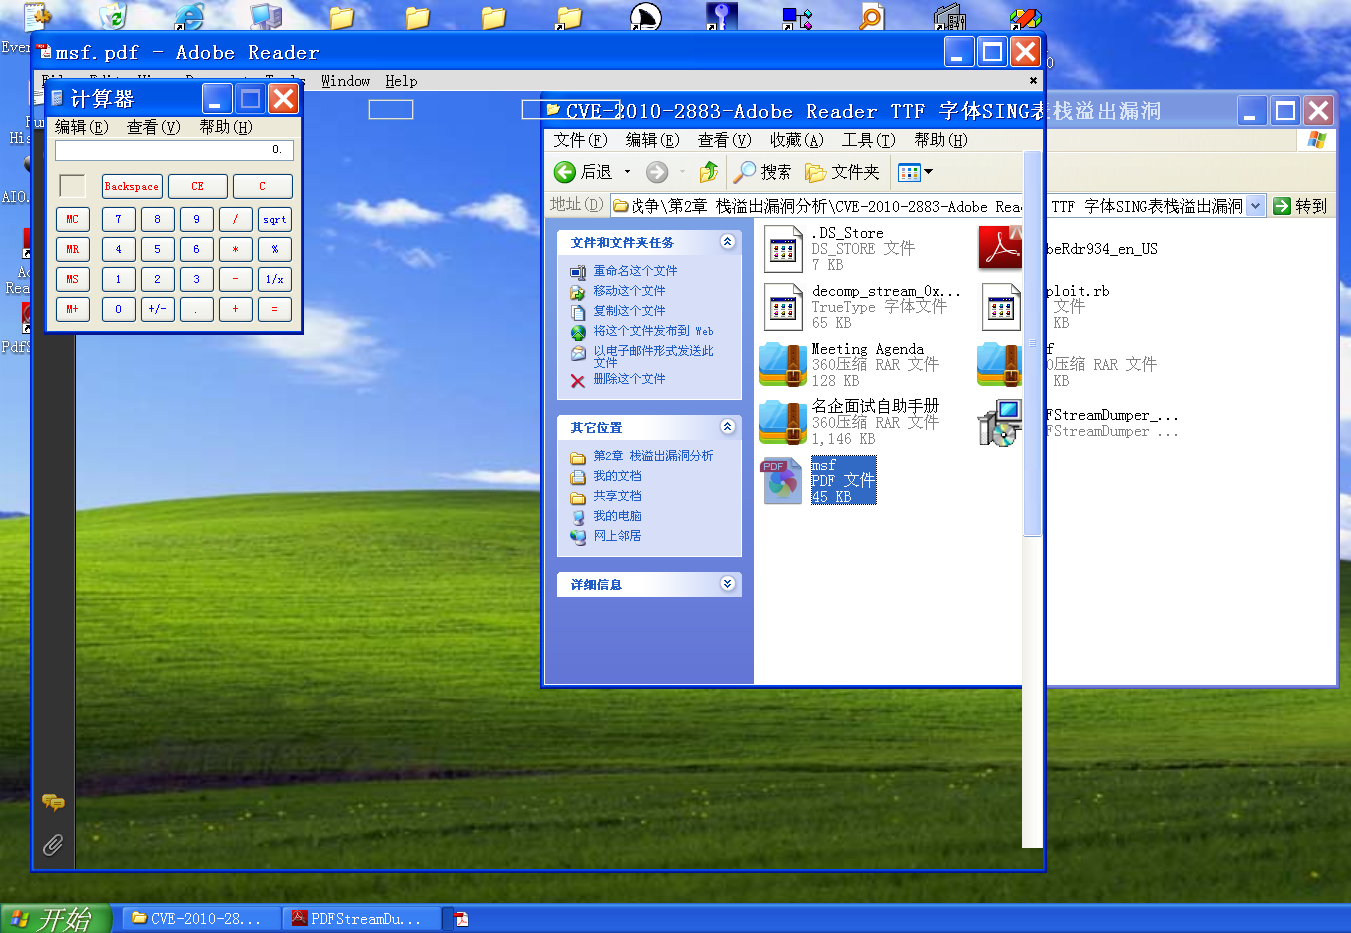Select the msf PDF file icon
Image resolution: width=1351 pixels, height=933 pixels.
coord(783,480)
